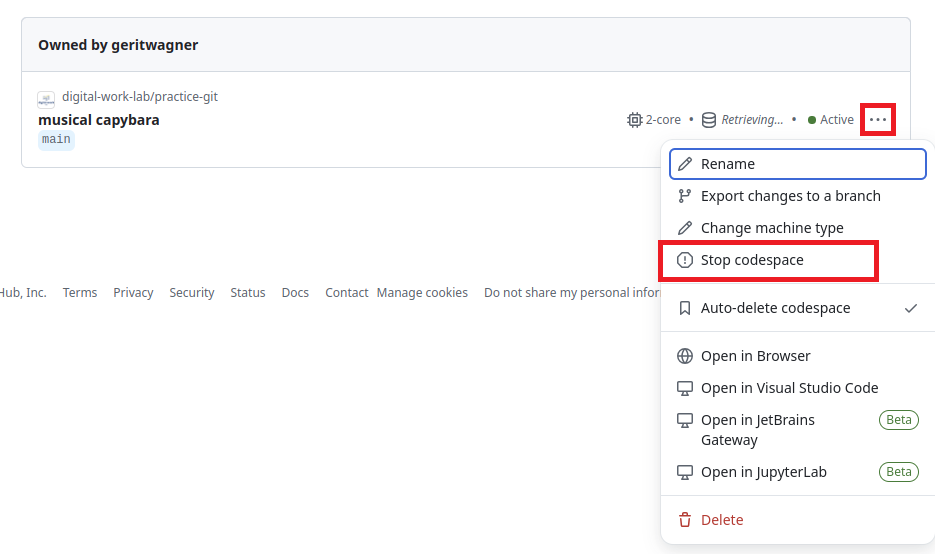Click the three-dot codespace options button
Viewport: 935px width, 554px height.
[877, 120]
